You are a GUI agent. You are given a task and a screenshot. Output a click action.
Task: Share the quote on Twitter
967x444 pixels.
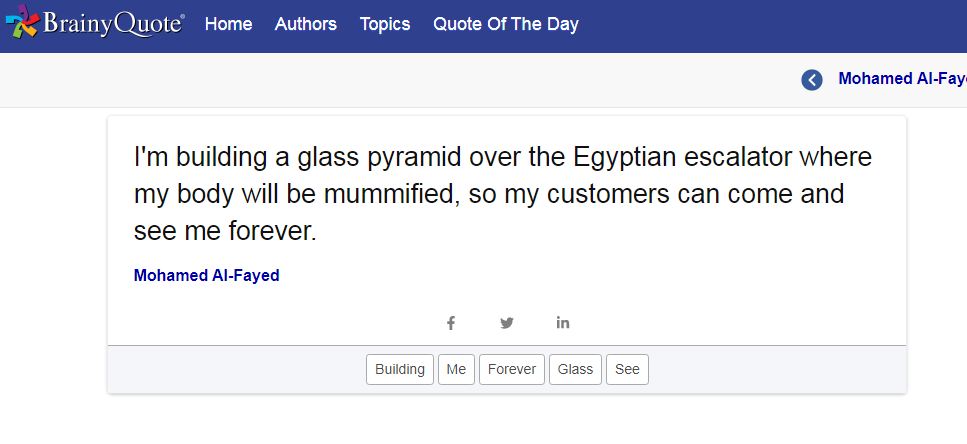(507, 323)
